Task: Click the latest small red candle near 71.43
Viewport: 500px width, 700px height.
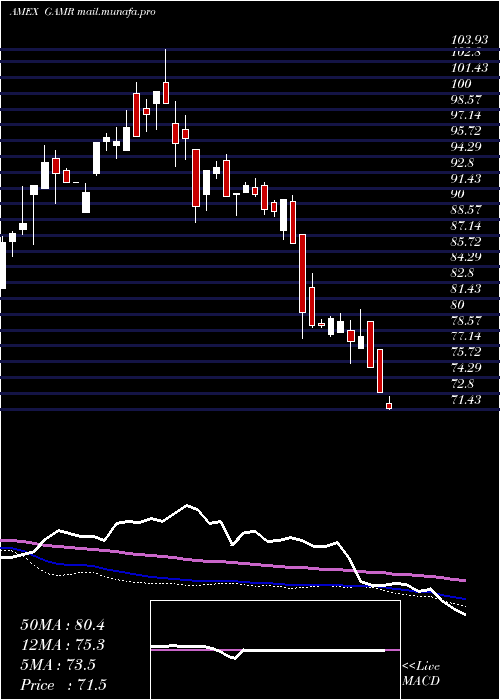Action: point(389,404)
